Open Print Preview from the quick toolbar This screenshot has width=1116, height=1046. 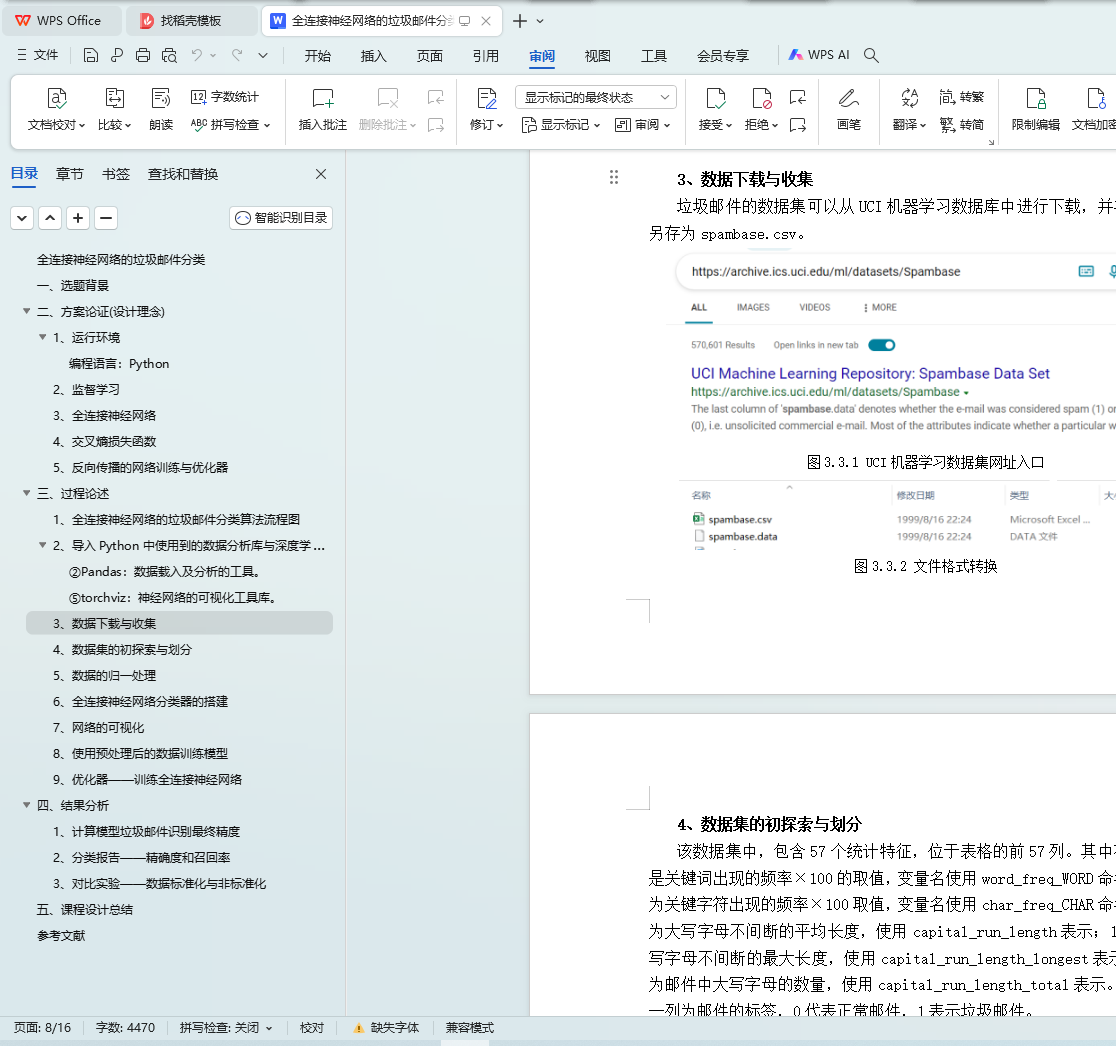pos(169,56)
